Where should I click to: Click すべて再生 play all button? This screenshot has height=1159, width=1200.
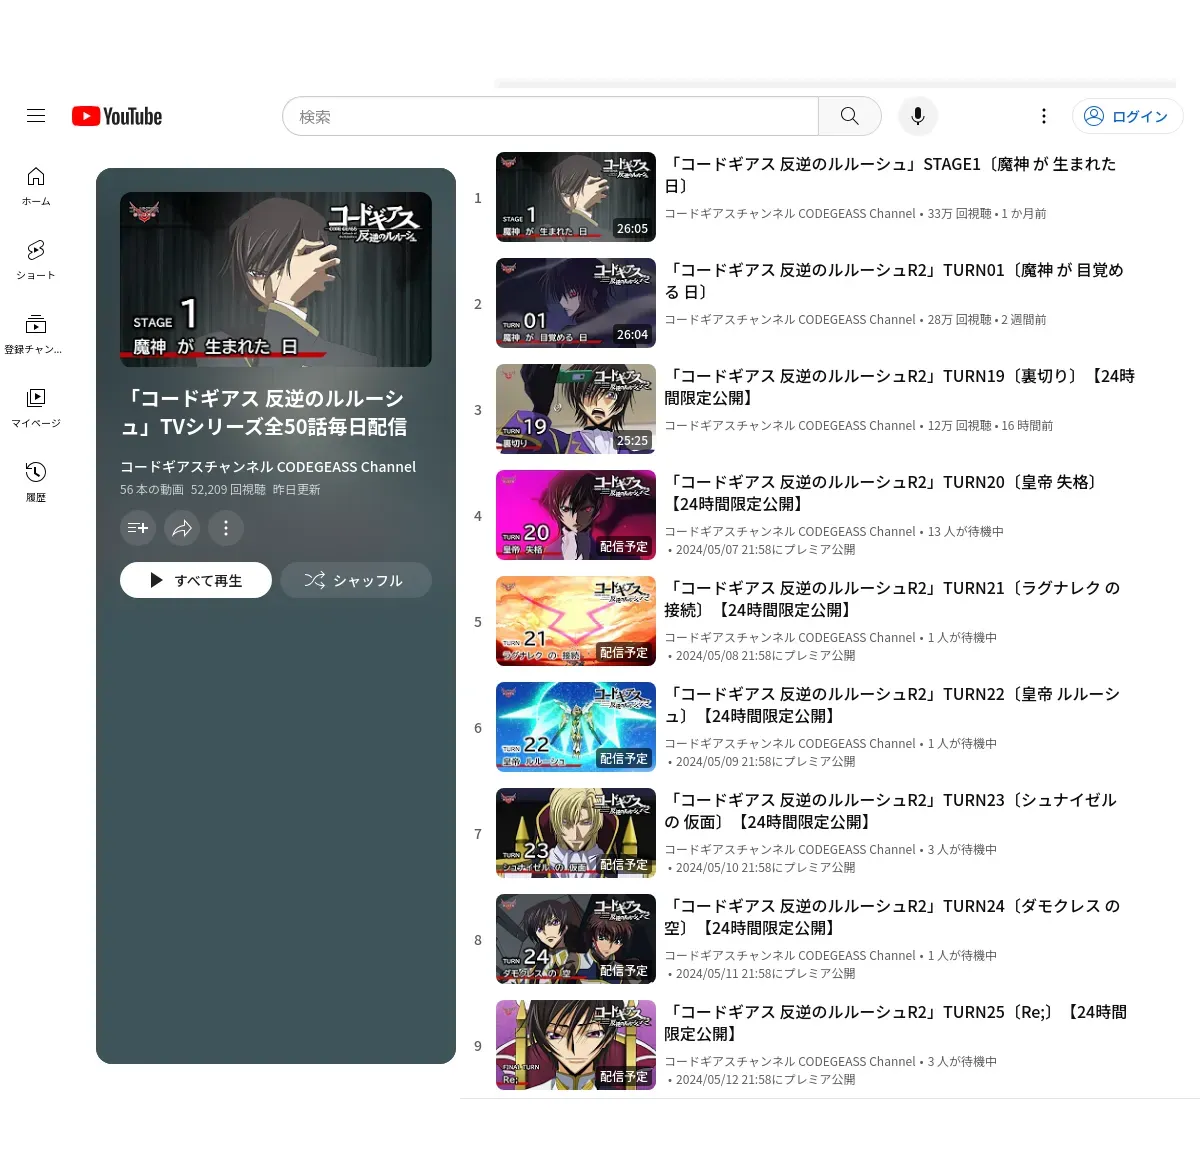click(x=196, y=580)
